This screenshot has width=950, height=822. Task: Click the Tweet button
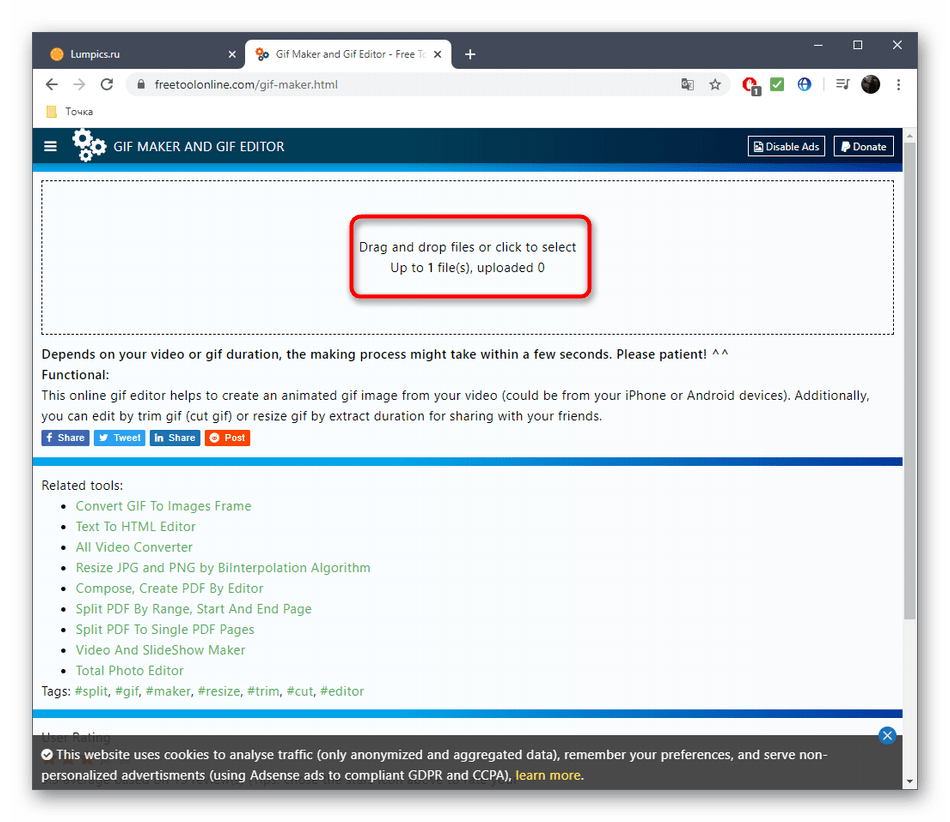pos(119,438)
